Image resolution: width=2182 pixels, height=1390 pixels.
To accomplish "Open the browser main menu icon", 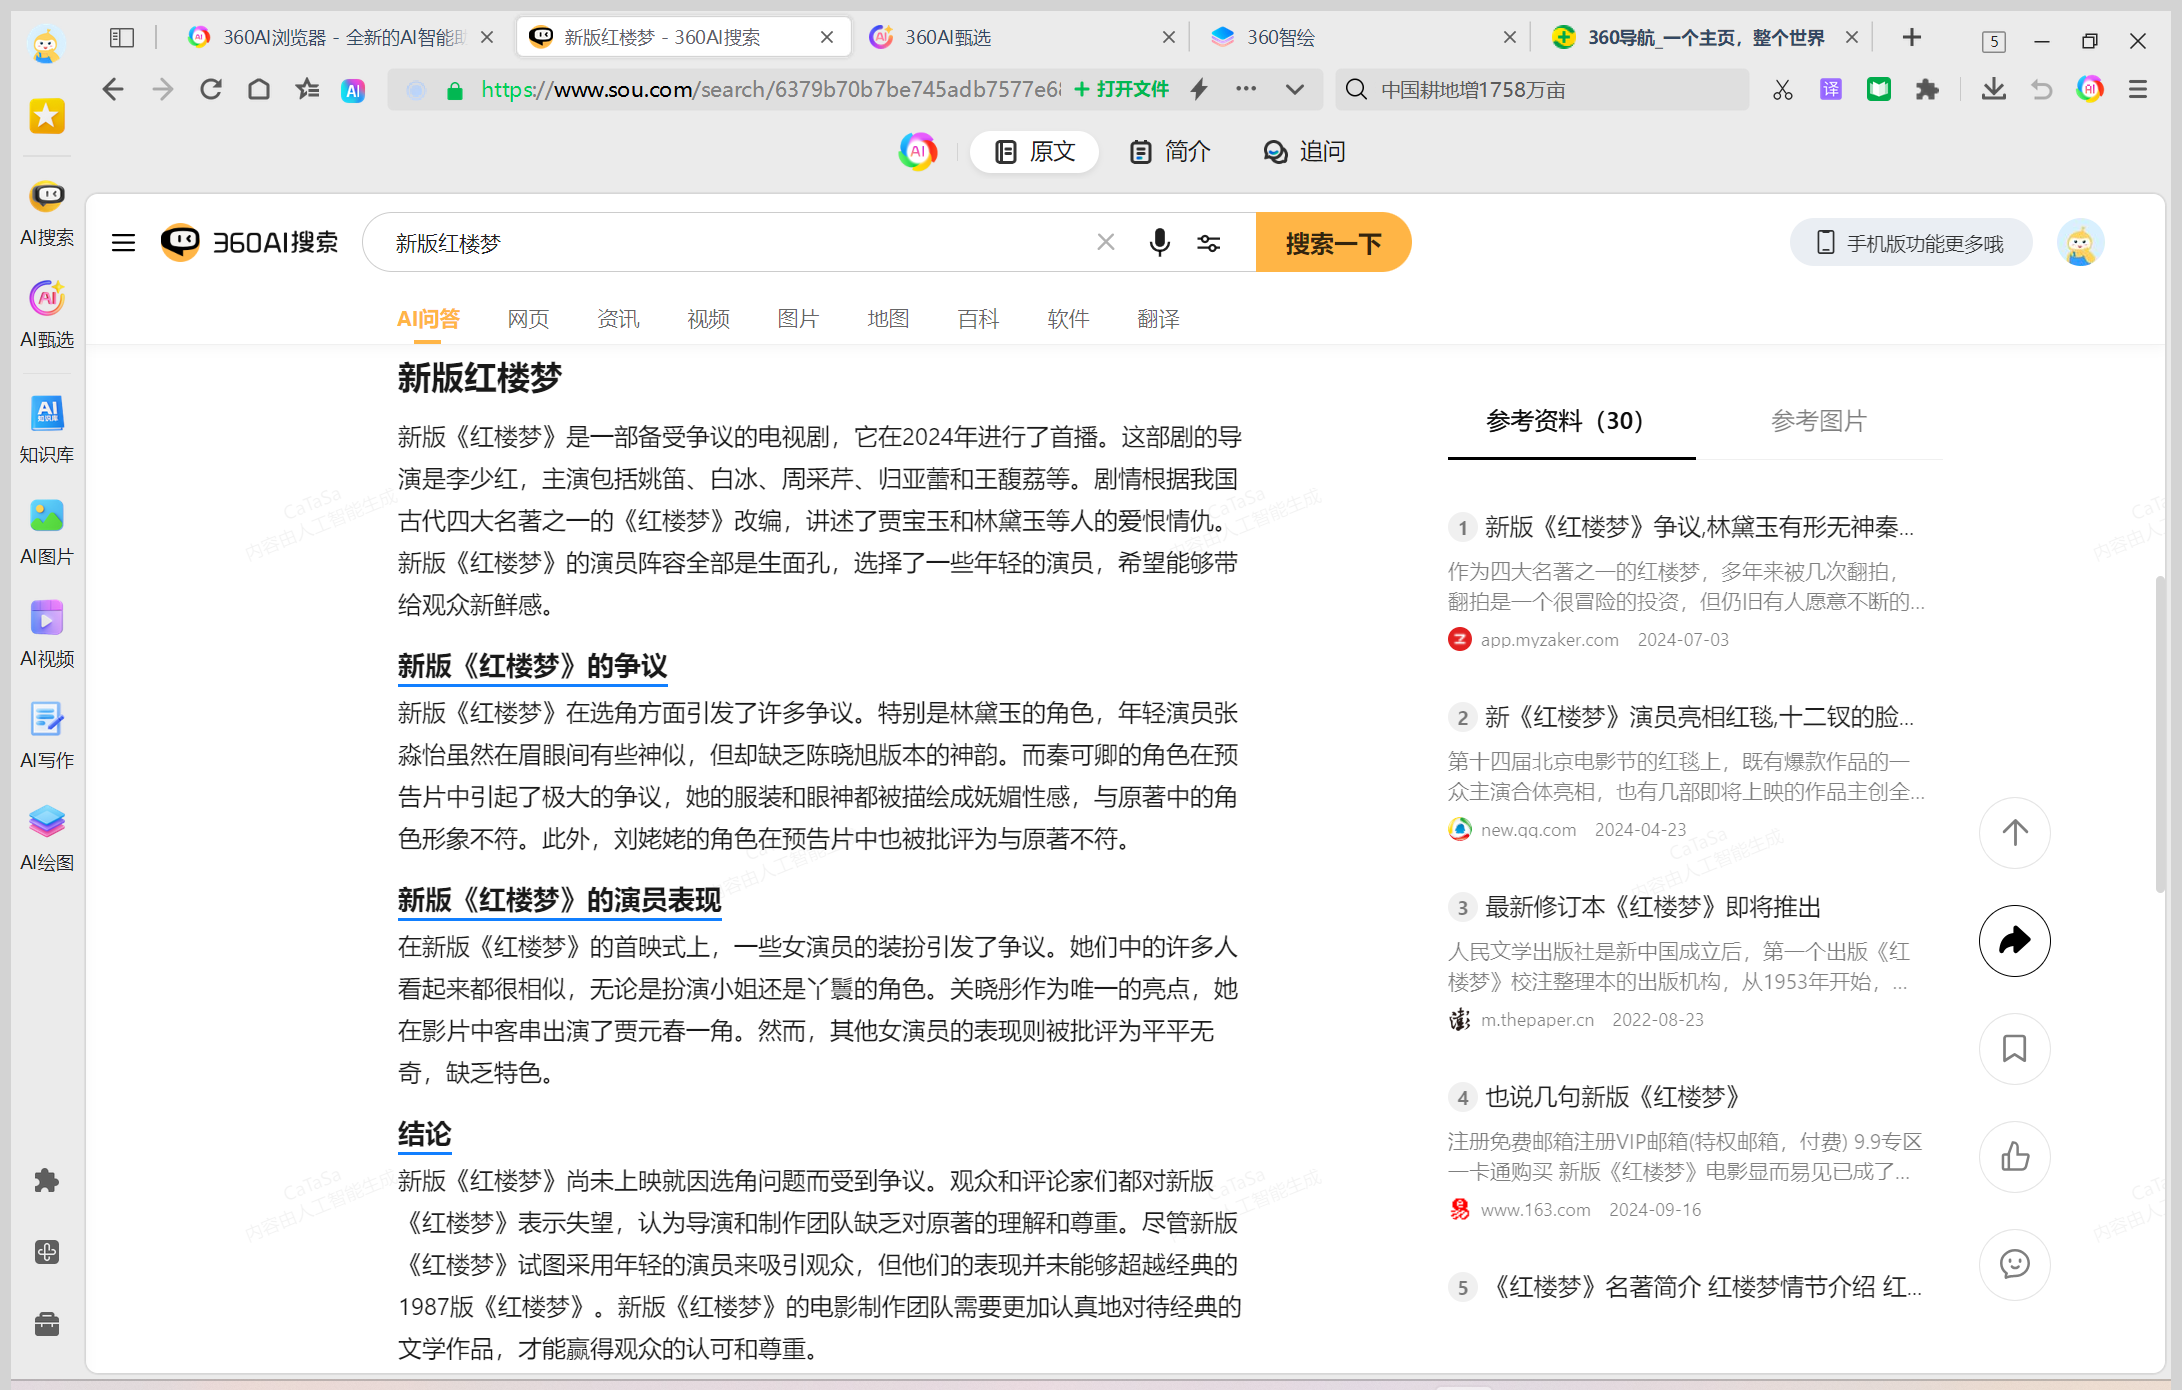I will [x=2138, y=90].
